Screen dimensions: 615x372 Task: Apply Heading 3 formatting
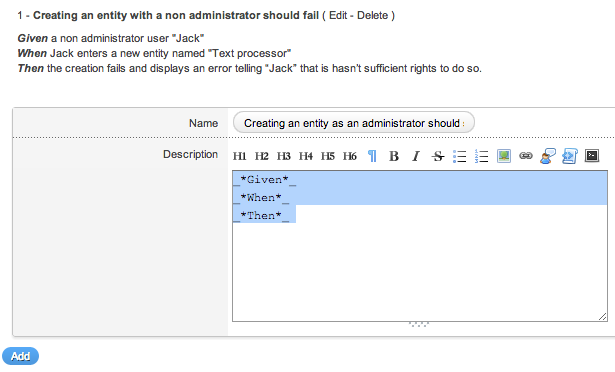pyautogui.click(x=283, y=156)
